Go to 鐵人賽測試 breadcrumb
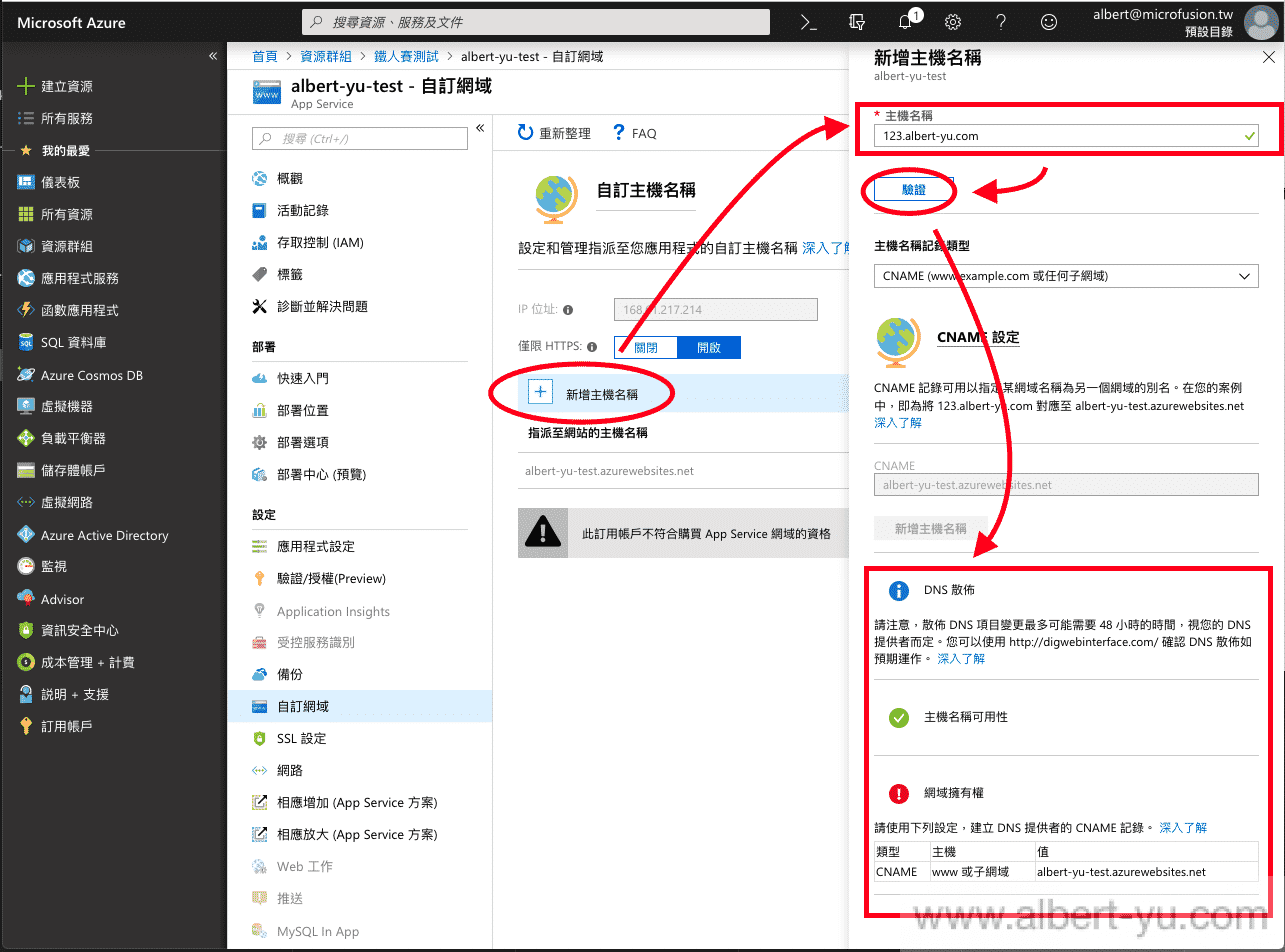Screen dimensions: 1285x952 (406, 56)
